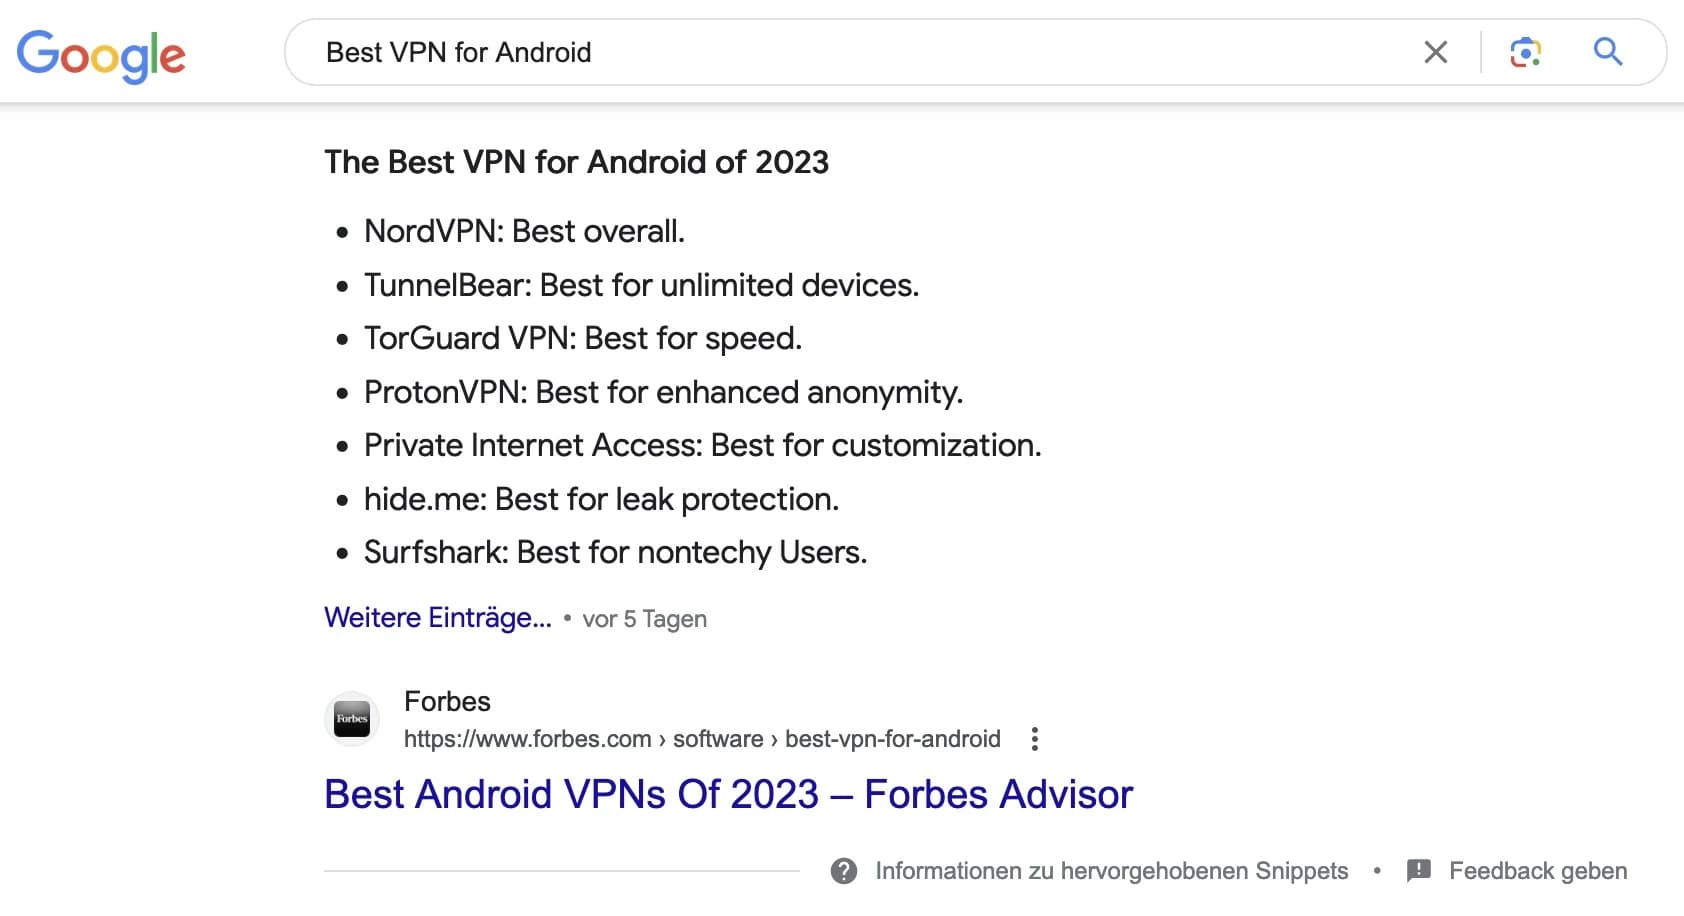Image resolution: width=1684 pixels, height=916 pixels.
Task: Click the heading "The Best VPN for Android of 2023"
Action: click(x=576, y=162)
